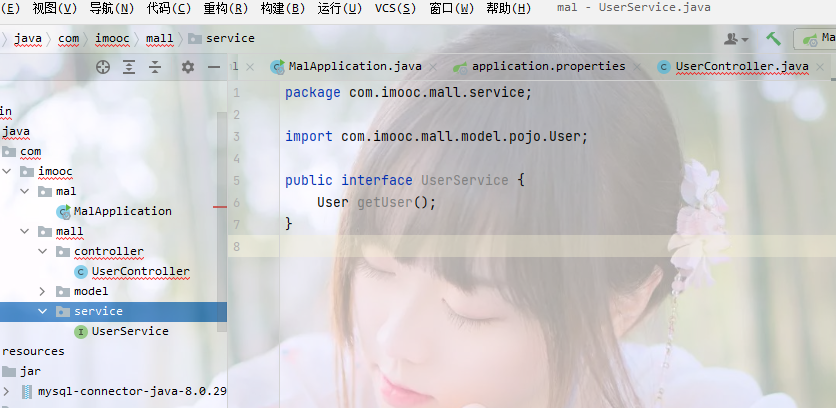Open the 构建(B) menu
The width and height of the screenshot is (836, 408).
point(283,8)
